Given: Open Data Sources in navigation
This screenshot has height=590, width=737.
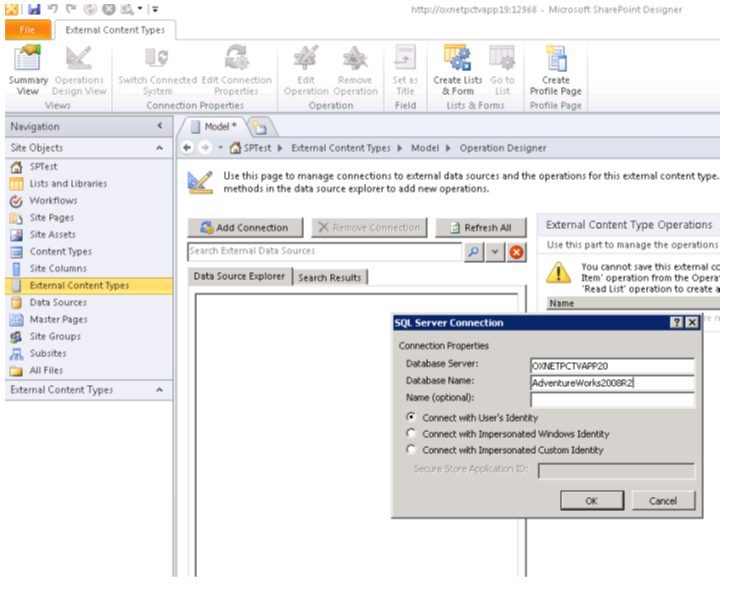Looking at the screenshot, I should pyautogui.click(x=58, y=302).
